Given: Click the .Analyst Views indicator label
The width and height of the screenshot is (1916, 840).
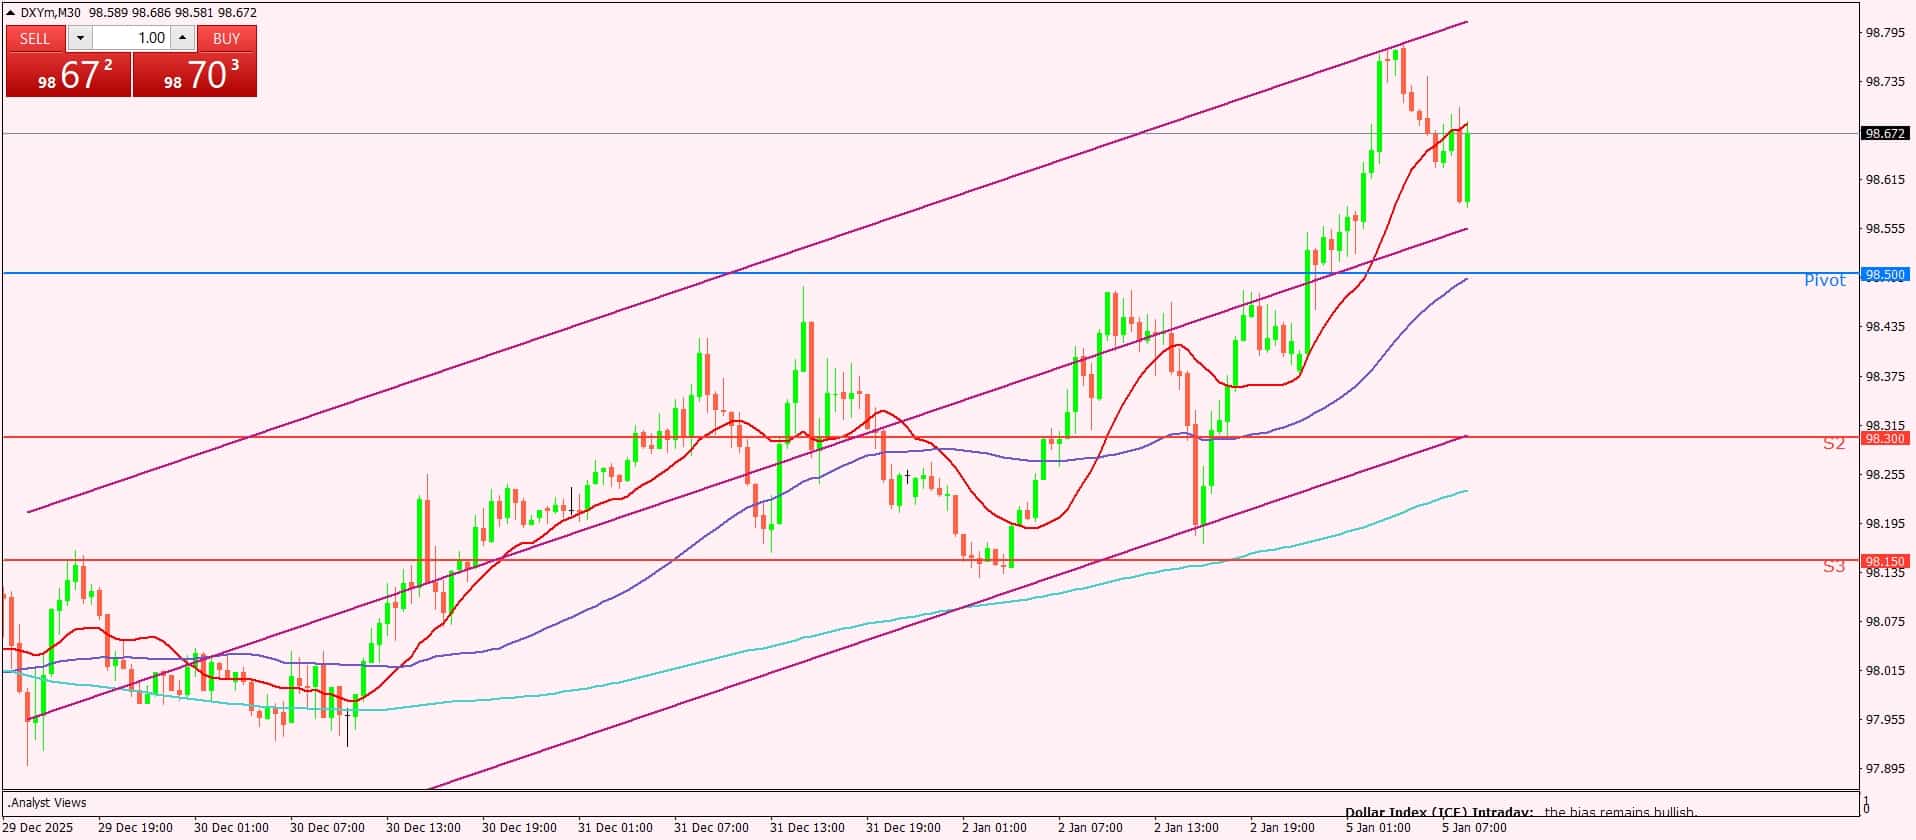Looking at the screenshot, I should pos(47,803).
